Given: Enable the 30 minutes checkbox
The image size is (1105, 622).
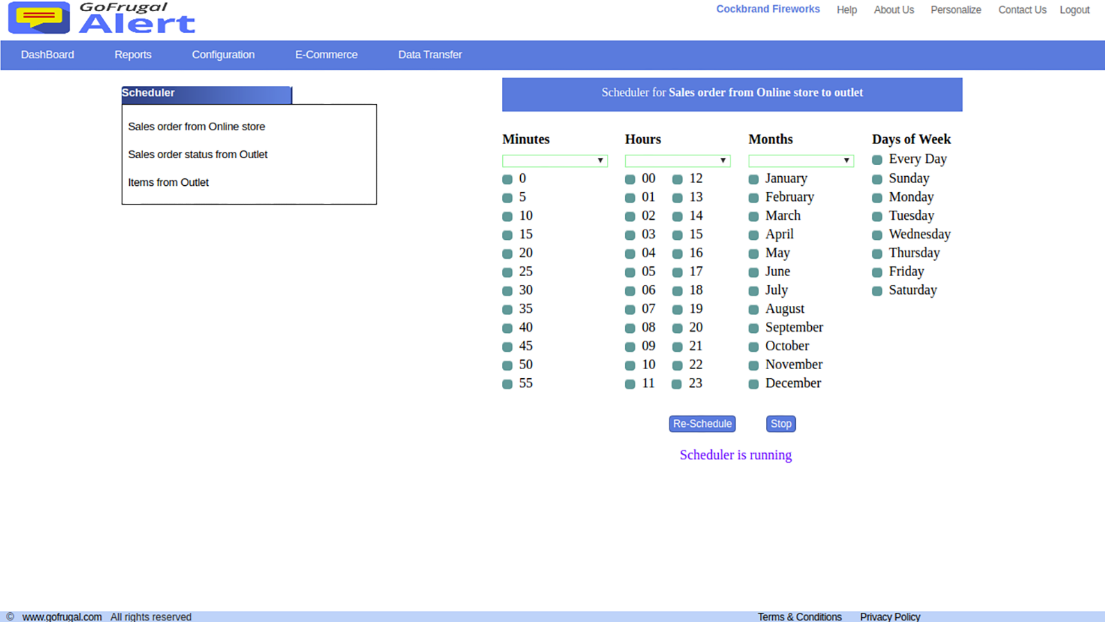Looking at the screenshot, I should coord(507,291).
